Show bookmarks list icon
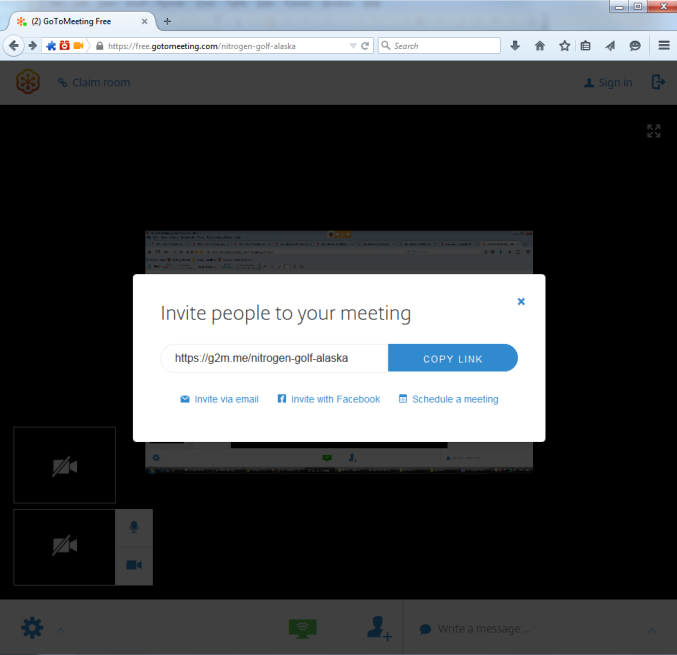 (585, 45)
